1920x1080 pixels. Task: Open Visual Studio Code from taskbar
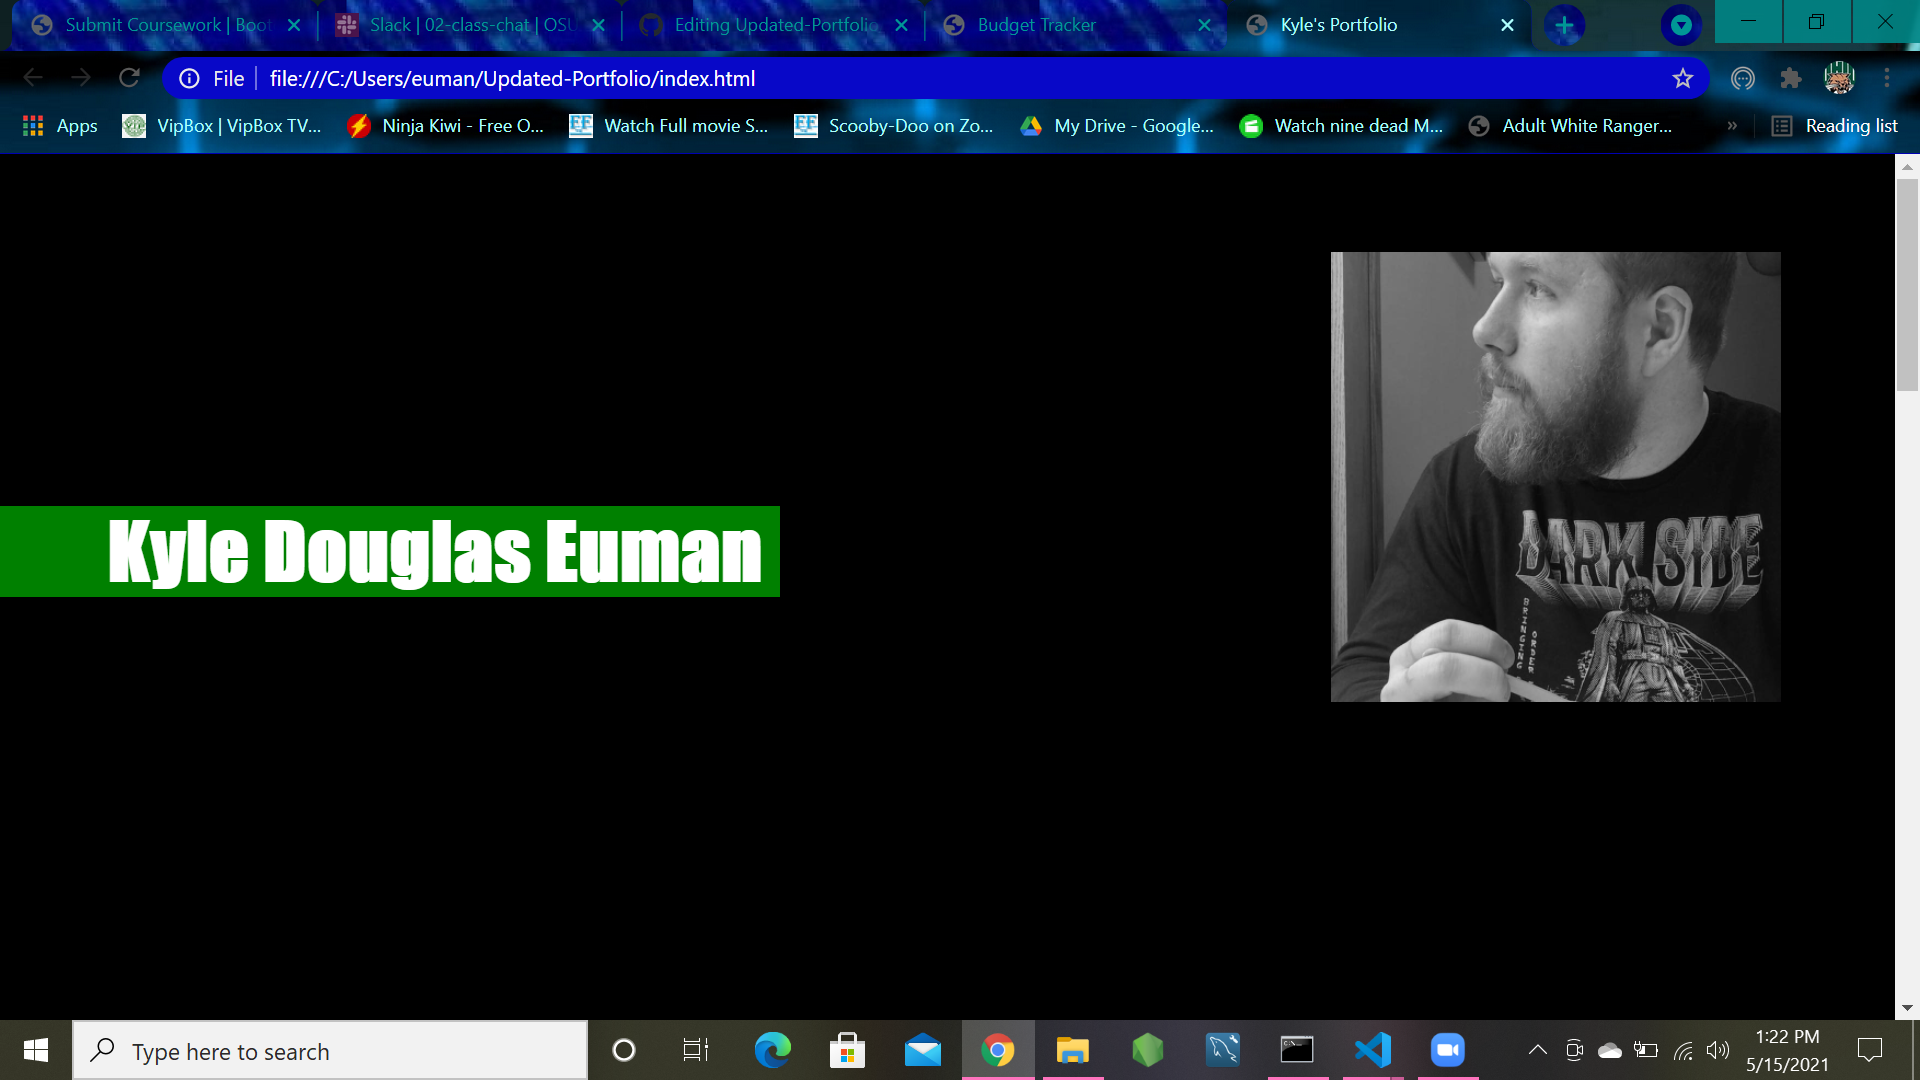(x=1372, y=1050)
